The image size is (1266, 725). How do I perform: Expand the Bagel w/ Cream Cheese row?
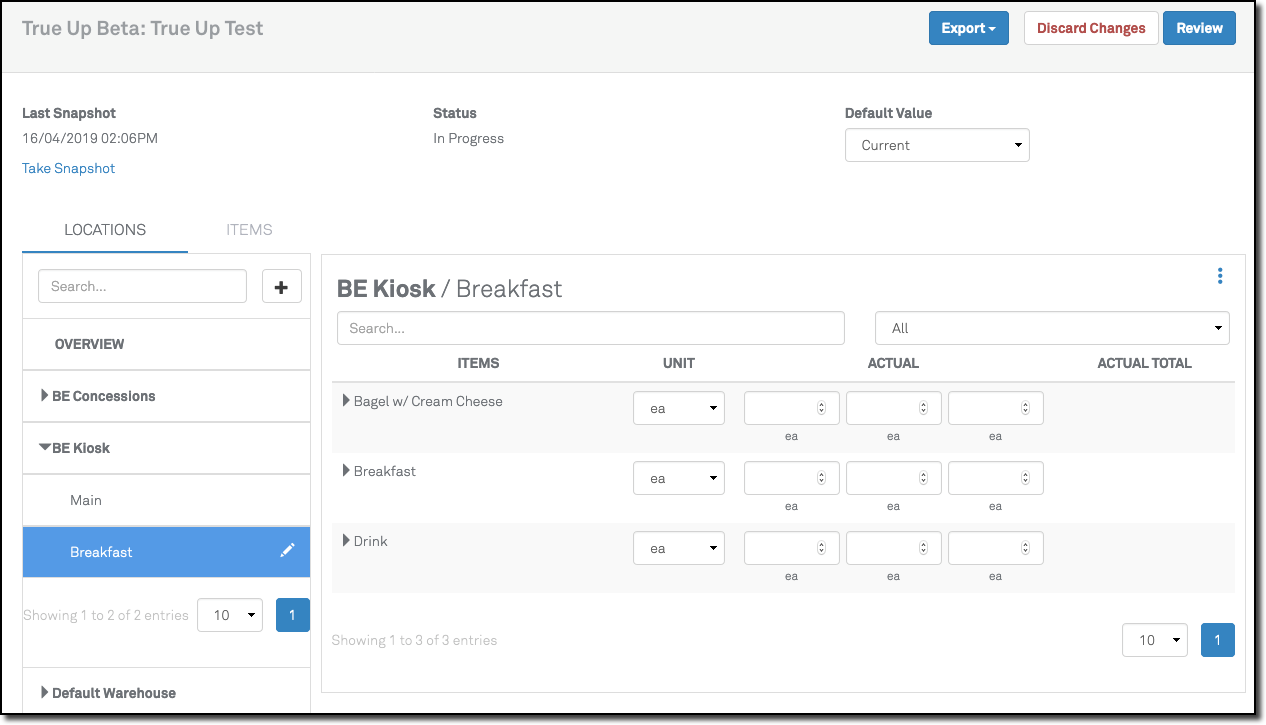tap(346, 401)
